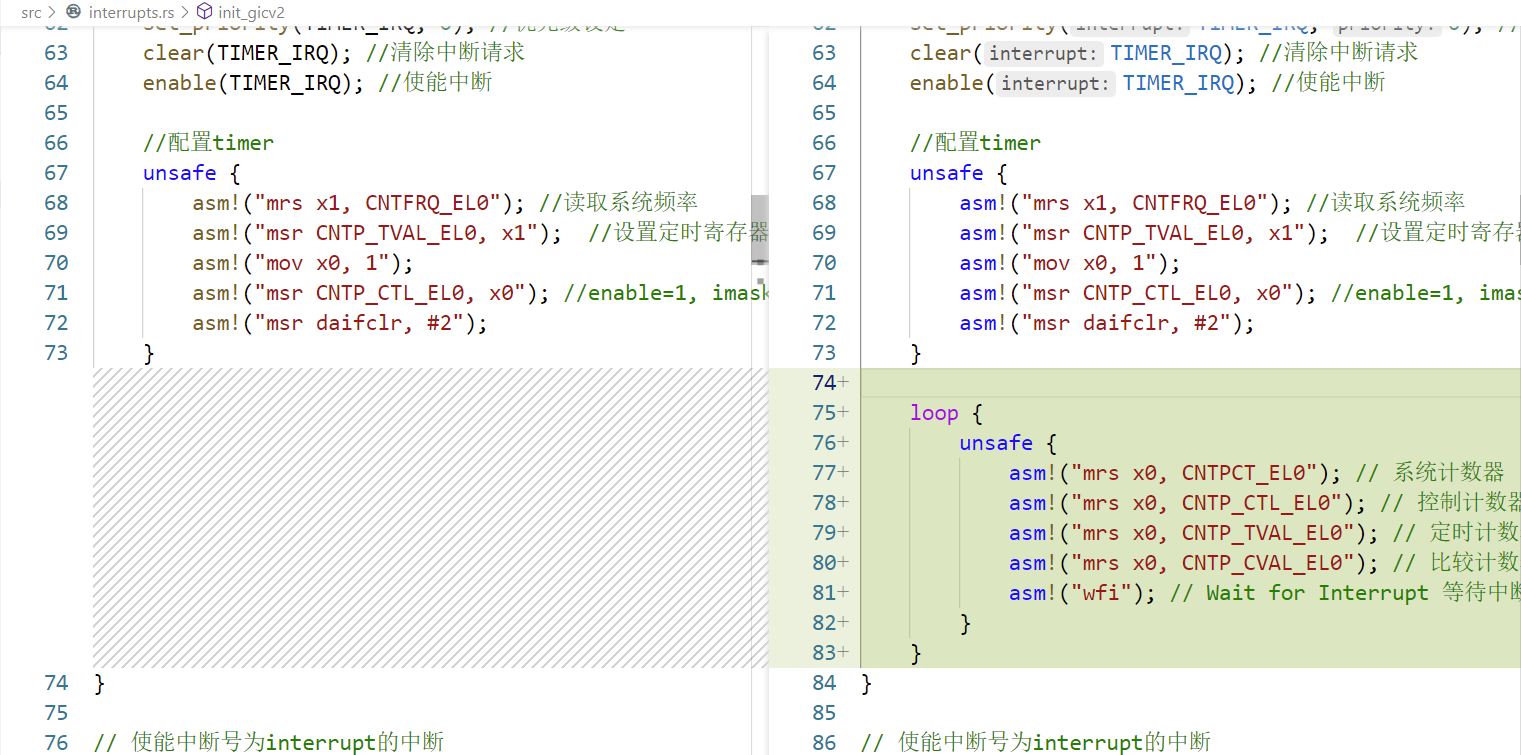Click the Rust file icon in breadcrumb
This screenshot has width=1521, height=755.
pos(73,12)
